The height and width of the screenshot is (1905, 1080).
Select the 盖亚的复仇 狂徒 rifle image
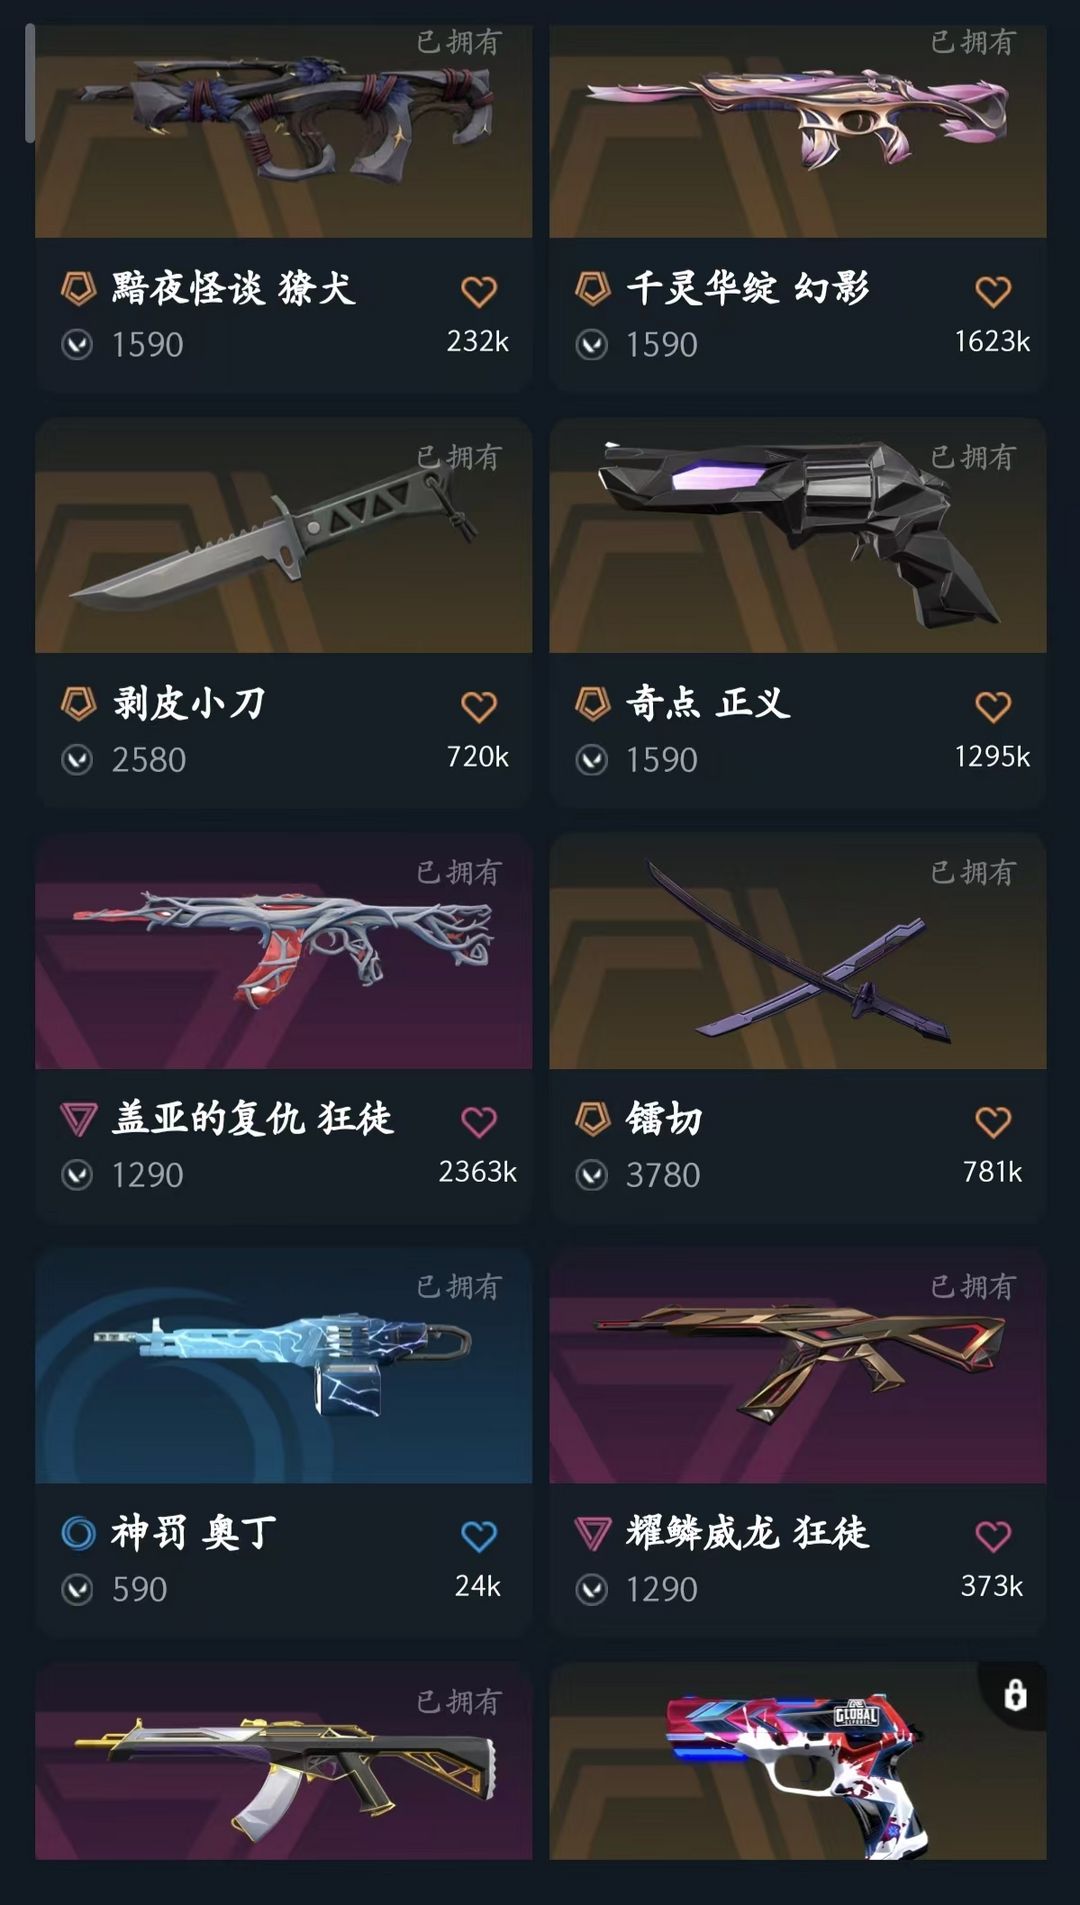(284, 951)
